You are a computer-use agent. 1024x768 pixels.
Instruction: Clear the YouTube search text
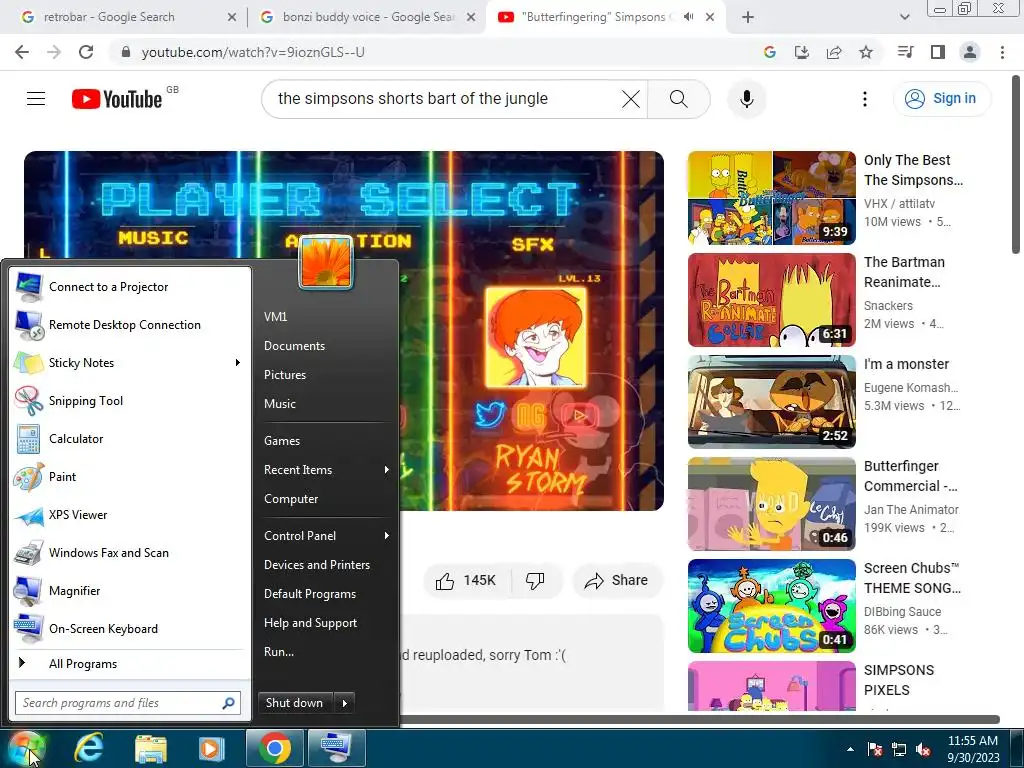(631, 99)
